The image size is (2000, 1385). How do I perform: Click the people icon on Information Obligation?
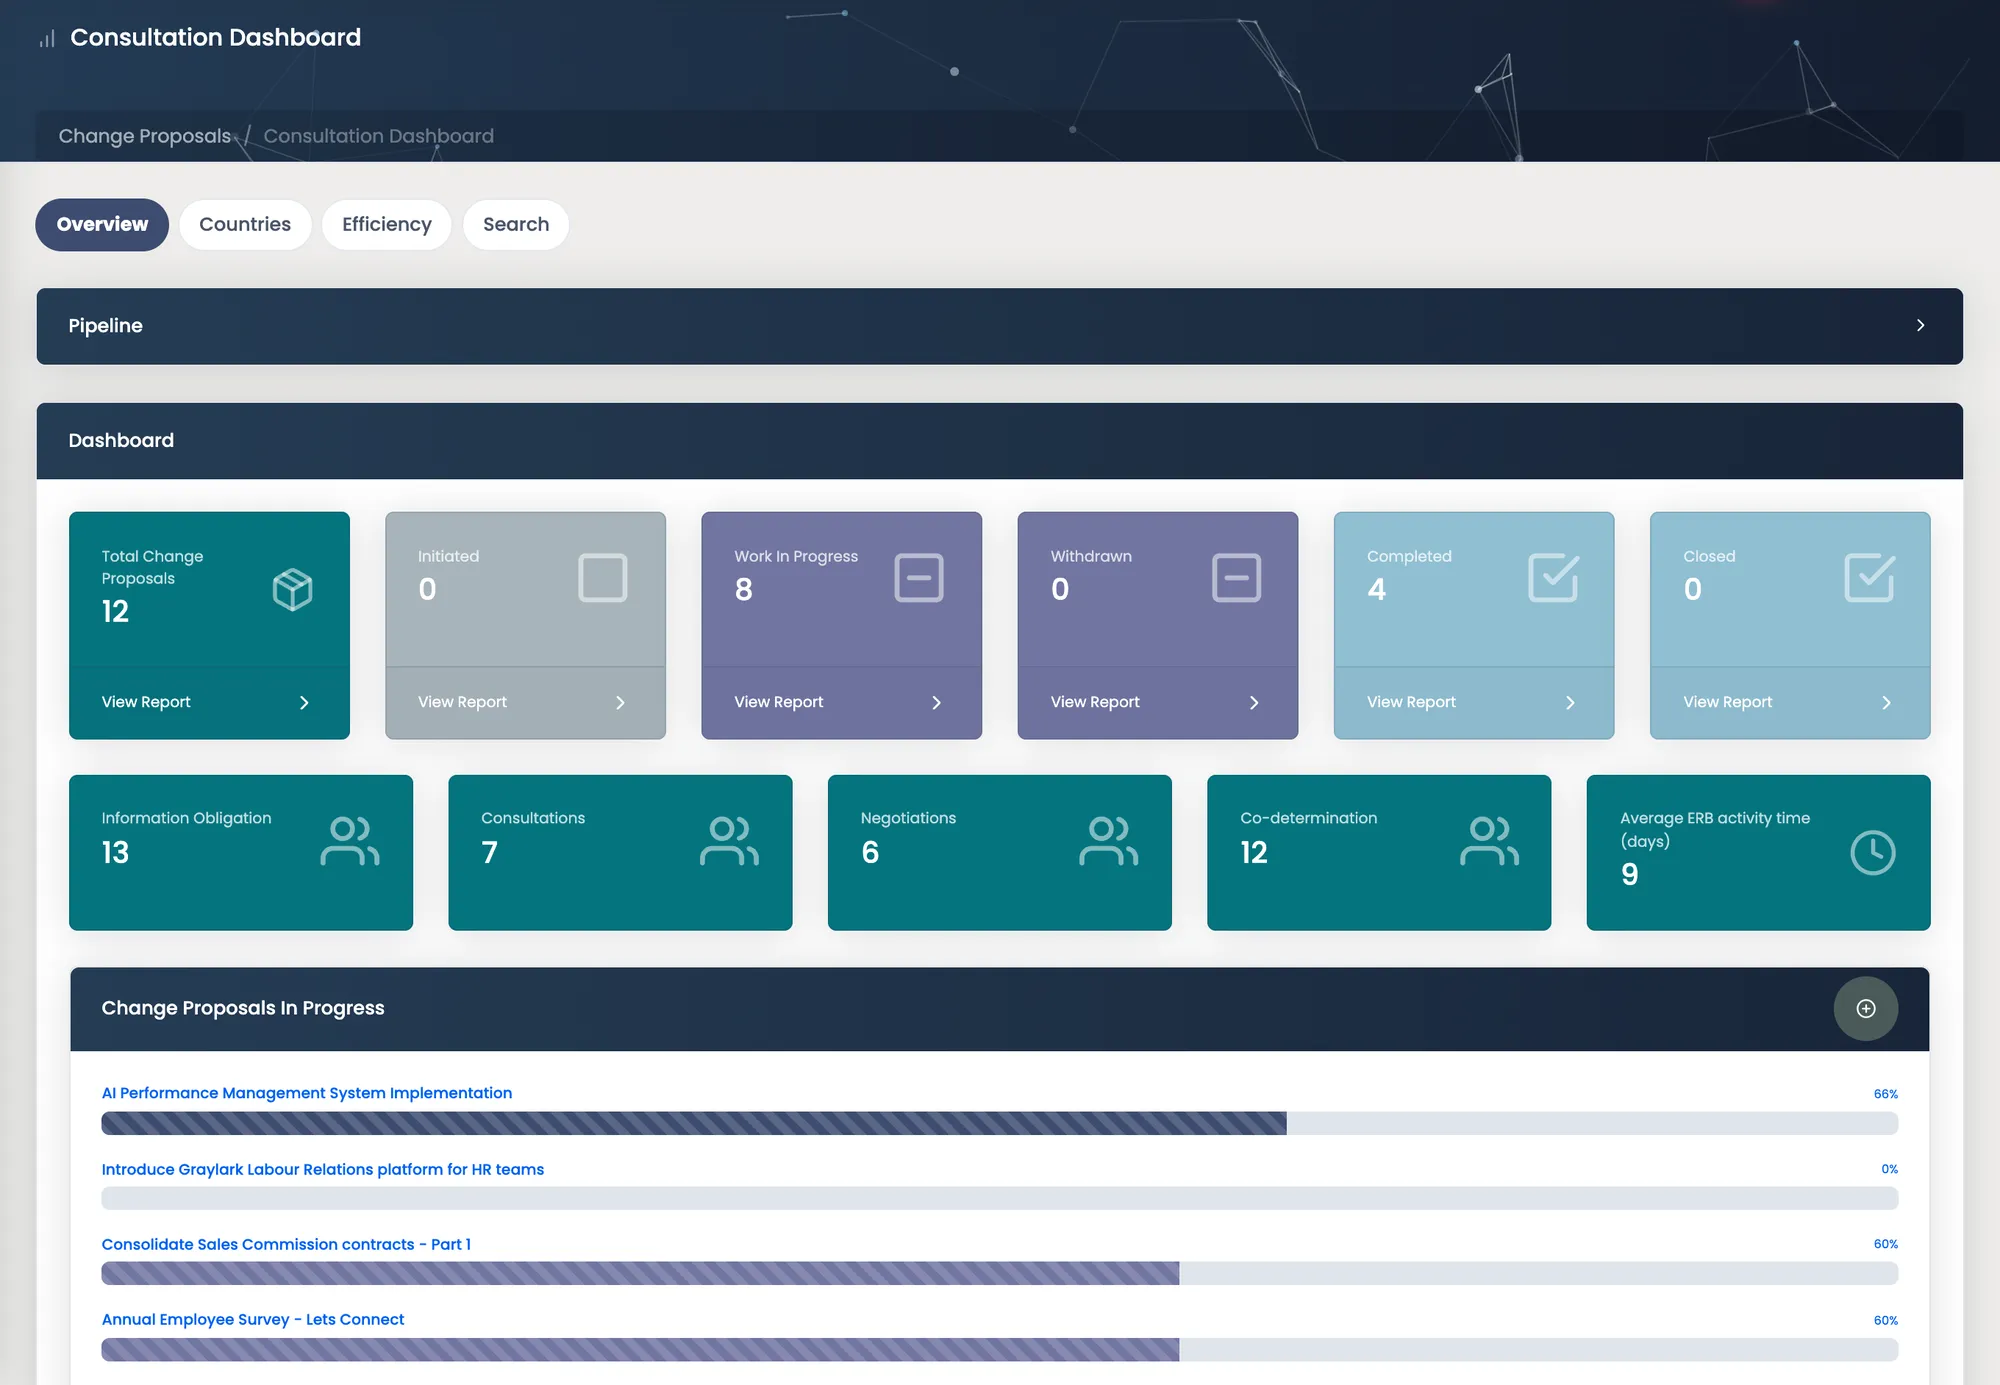350,841
